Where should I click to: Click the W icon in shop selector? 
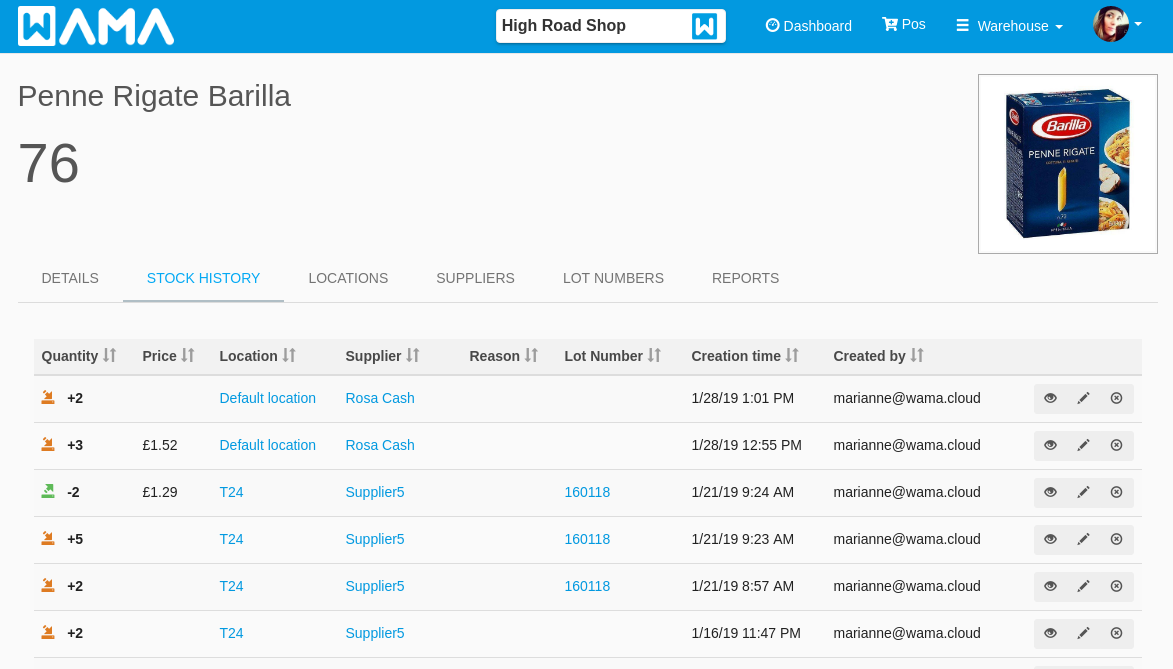(x=704, y=26)
